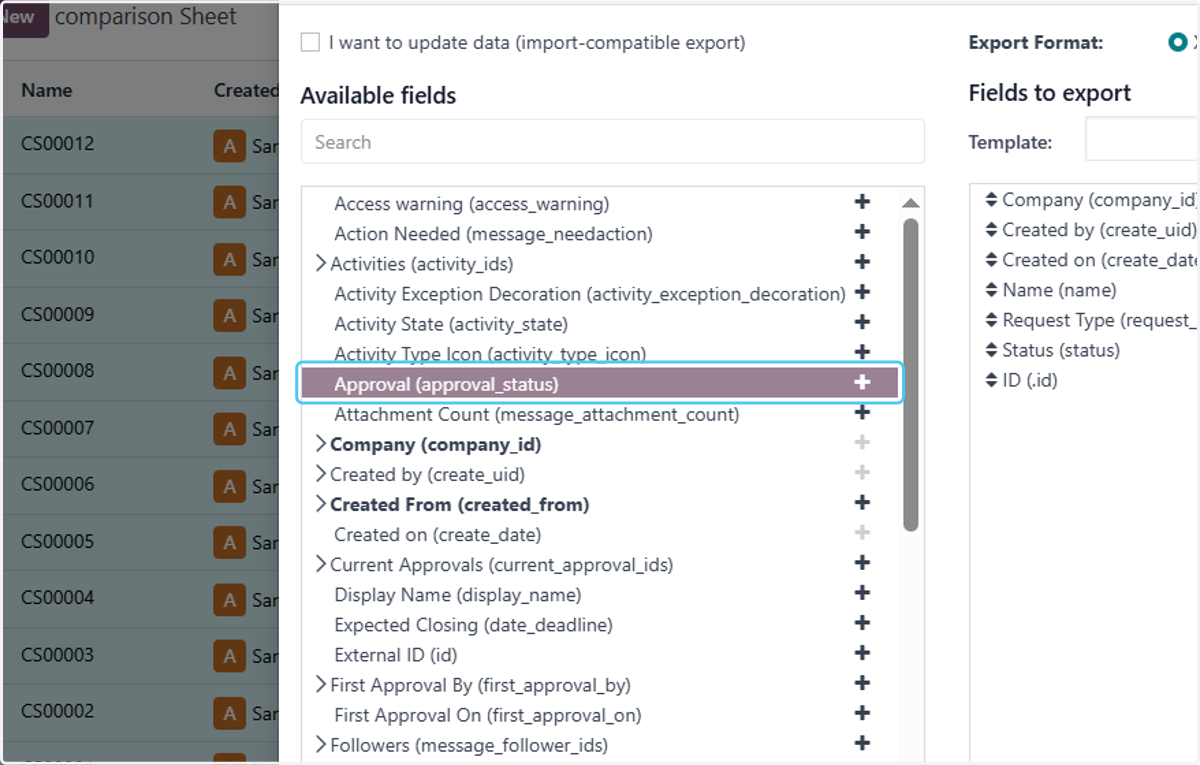Add Followers field with plus icon
Screen dimensions: 1200x765
pos(862,743)
